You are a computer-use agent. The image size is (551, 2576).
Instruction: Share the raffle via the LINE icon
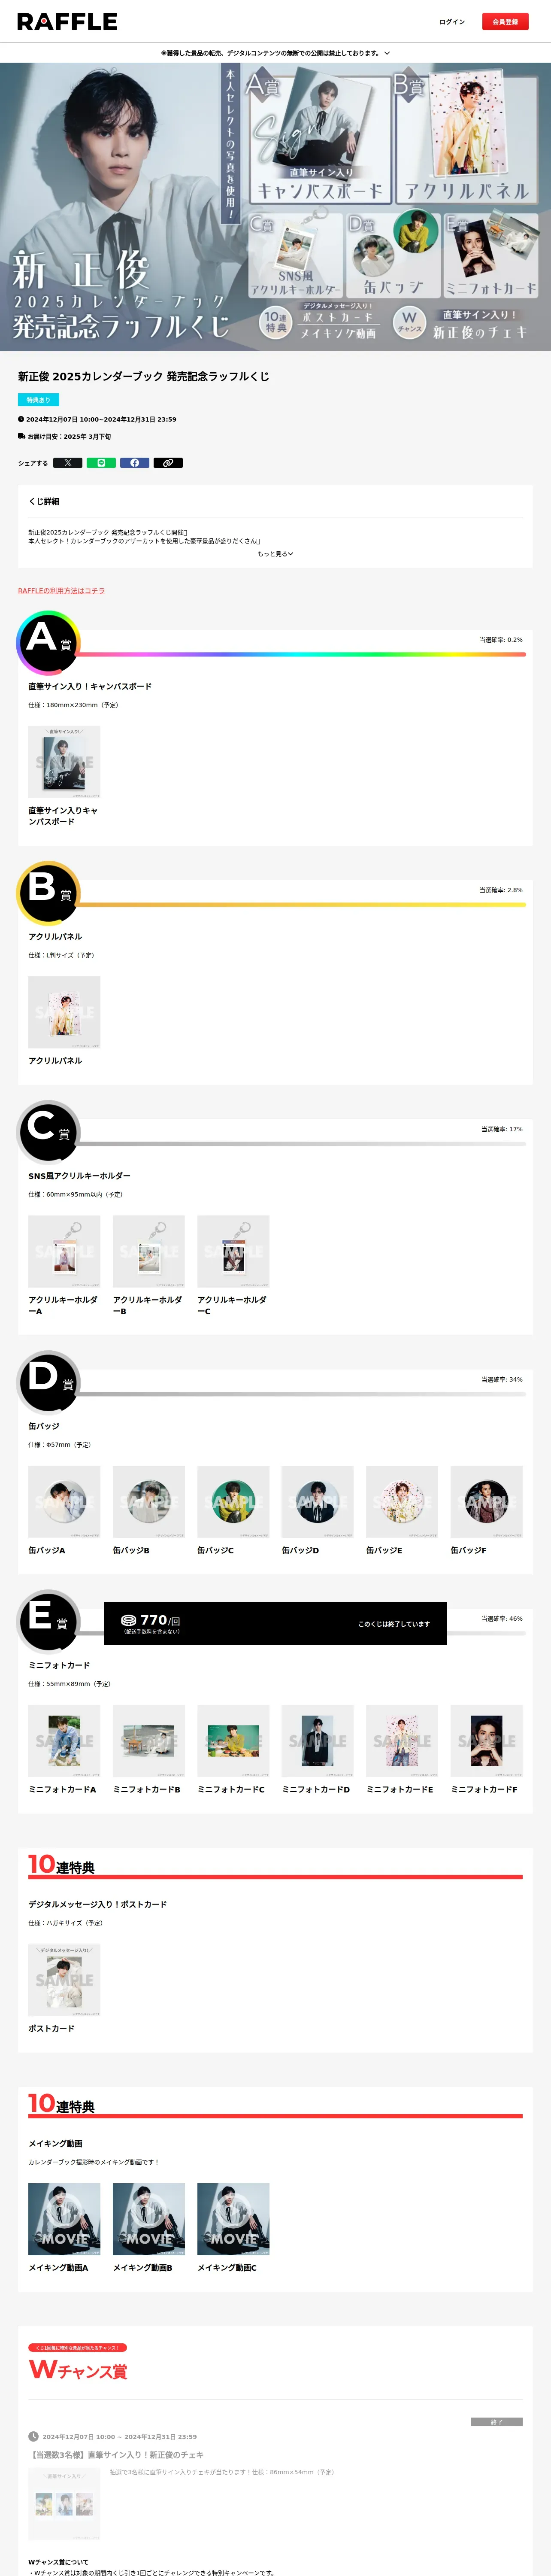pos(101,463)
